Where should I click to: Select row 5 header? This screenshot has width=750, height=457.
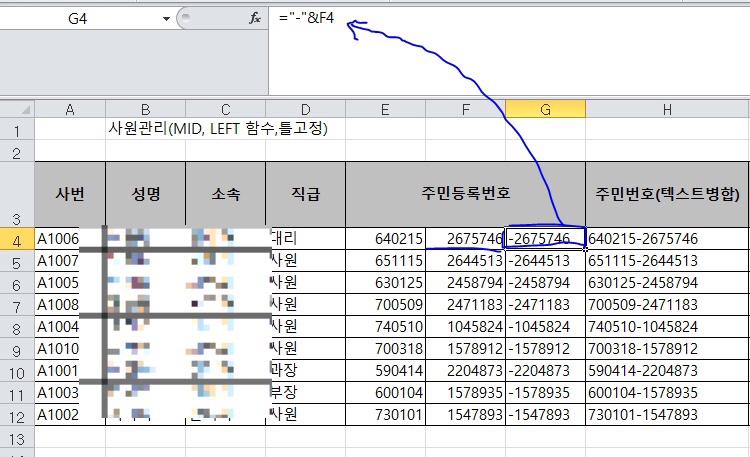17,261
